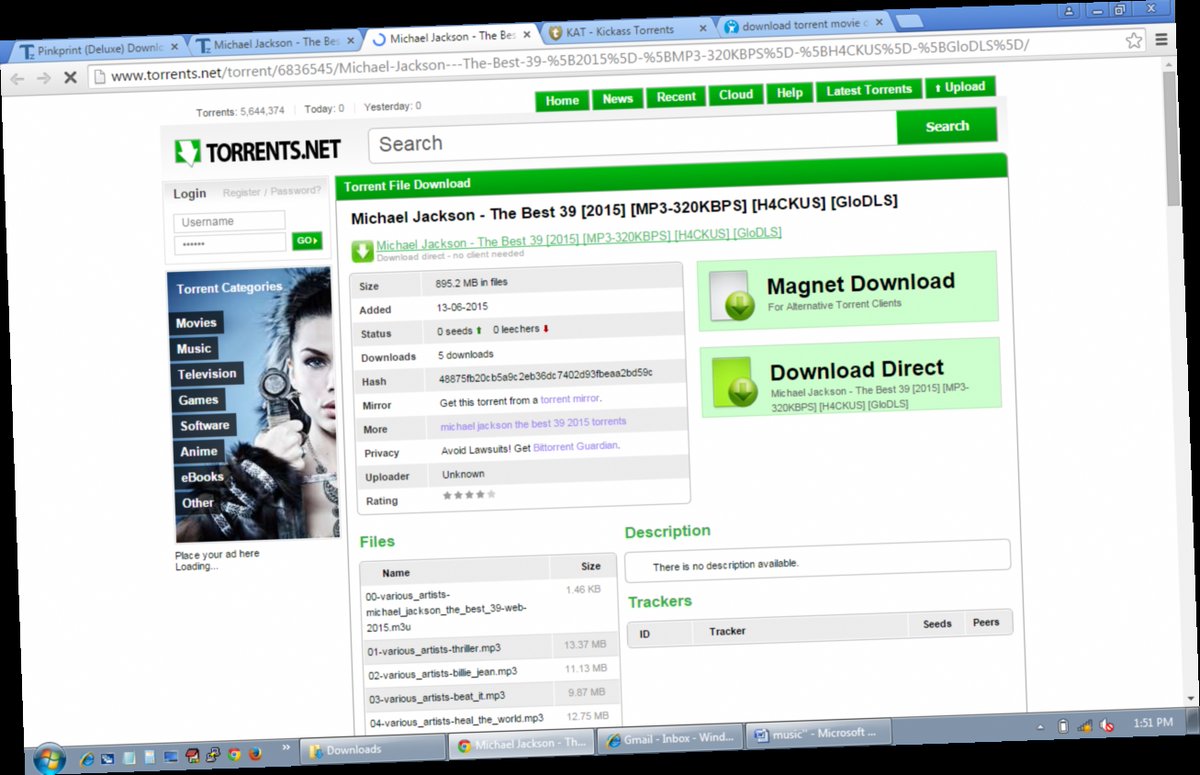Select the eBooks category
Viewport: 1200px width, 775px height.
point(201,478)
